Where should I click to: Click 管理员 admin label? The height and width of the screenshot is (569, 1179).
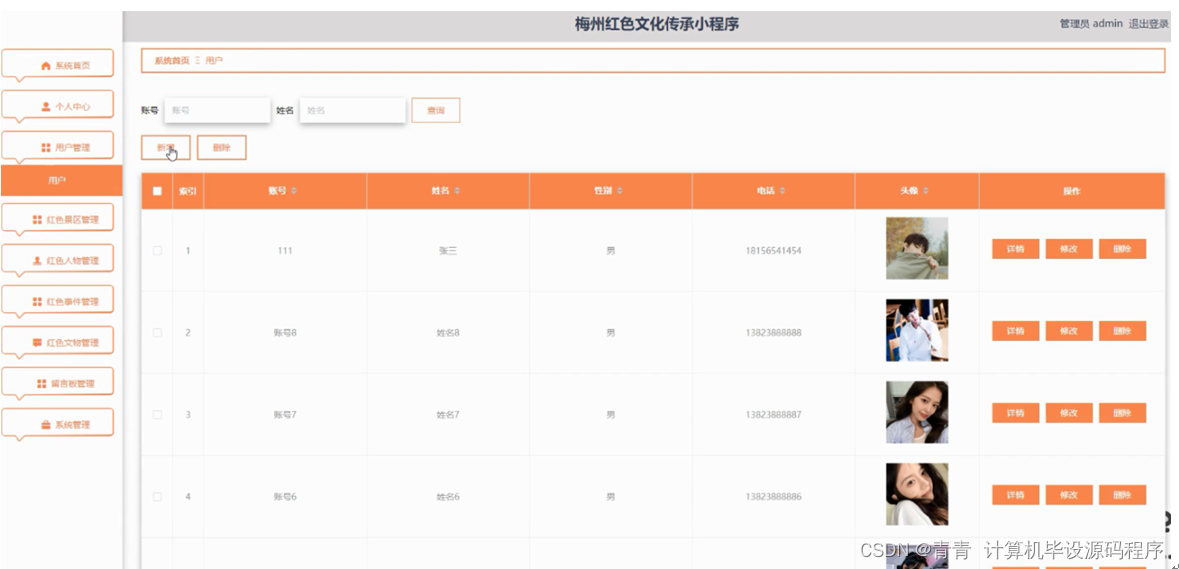click(x=1091, y=24)
